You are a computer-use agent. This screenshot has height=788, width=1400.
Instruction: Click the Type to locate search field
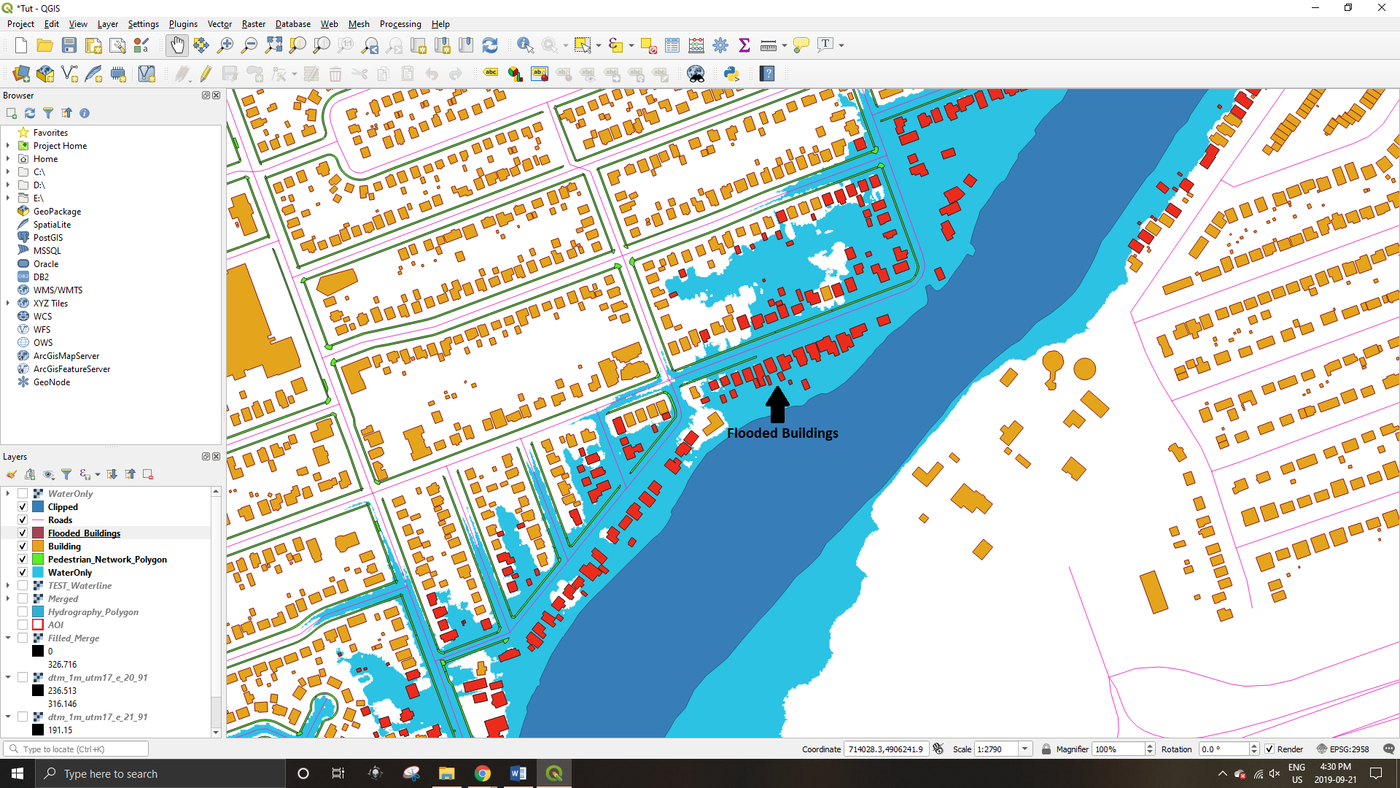point(76,749)
